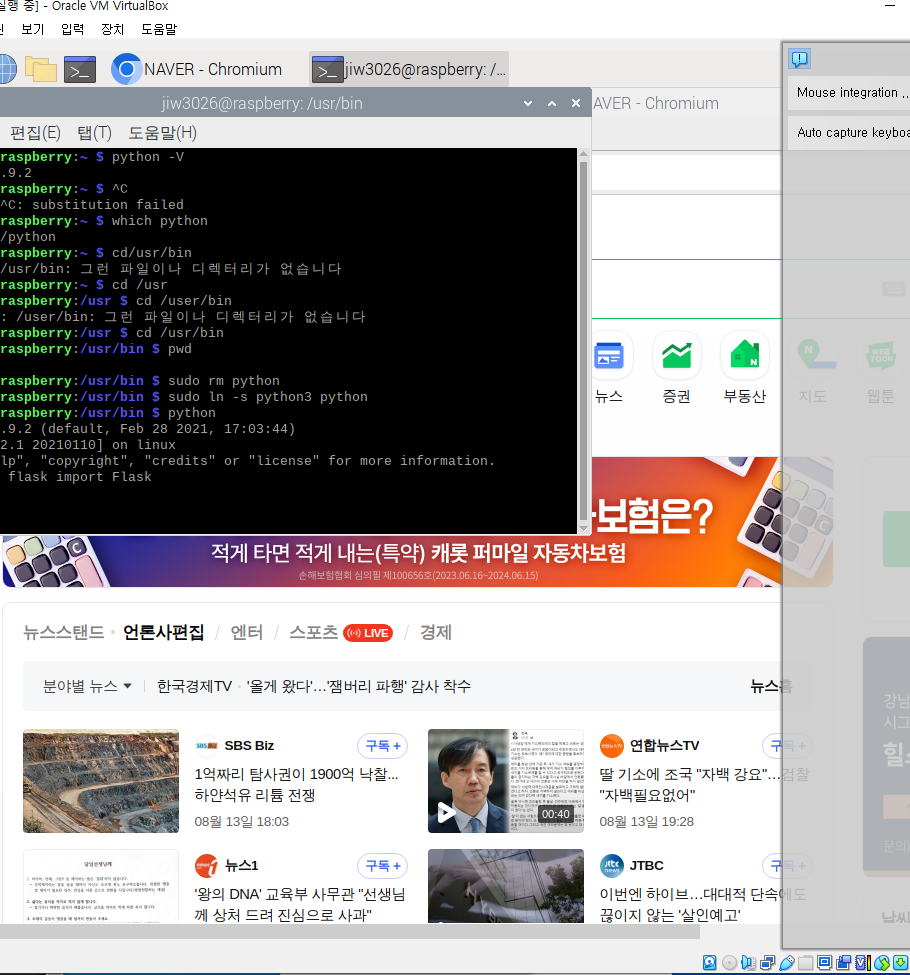Click the display status bar icon

825,963
